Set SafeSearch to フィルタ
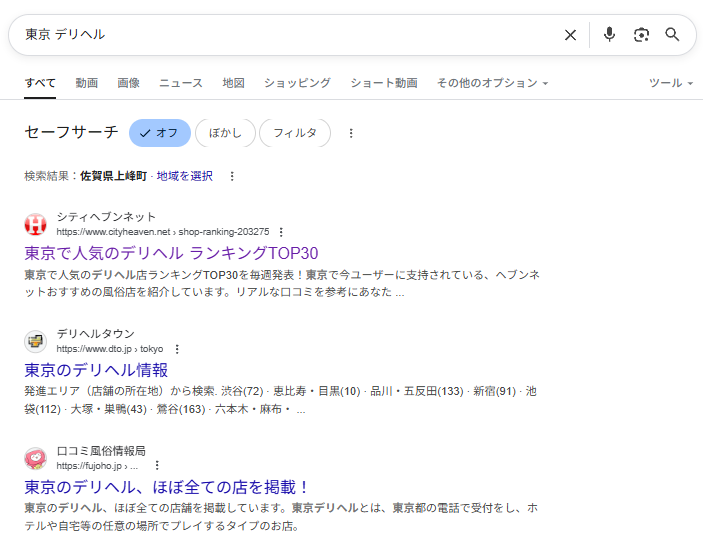Image resolution: width=703 pixels, height=552 pixels. (x=295, y=133)
